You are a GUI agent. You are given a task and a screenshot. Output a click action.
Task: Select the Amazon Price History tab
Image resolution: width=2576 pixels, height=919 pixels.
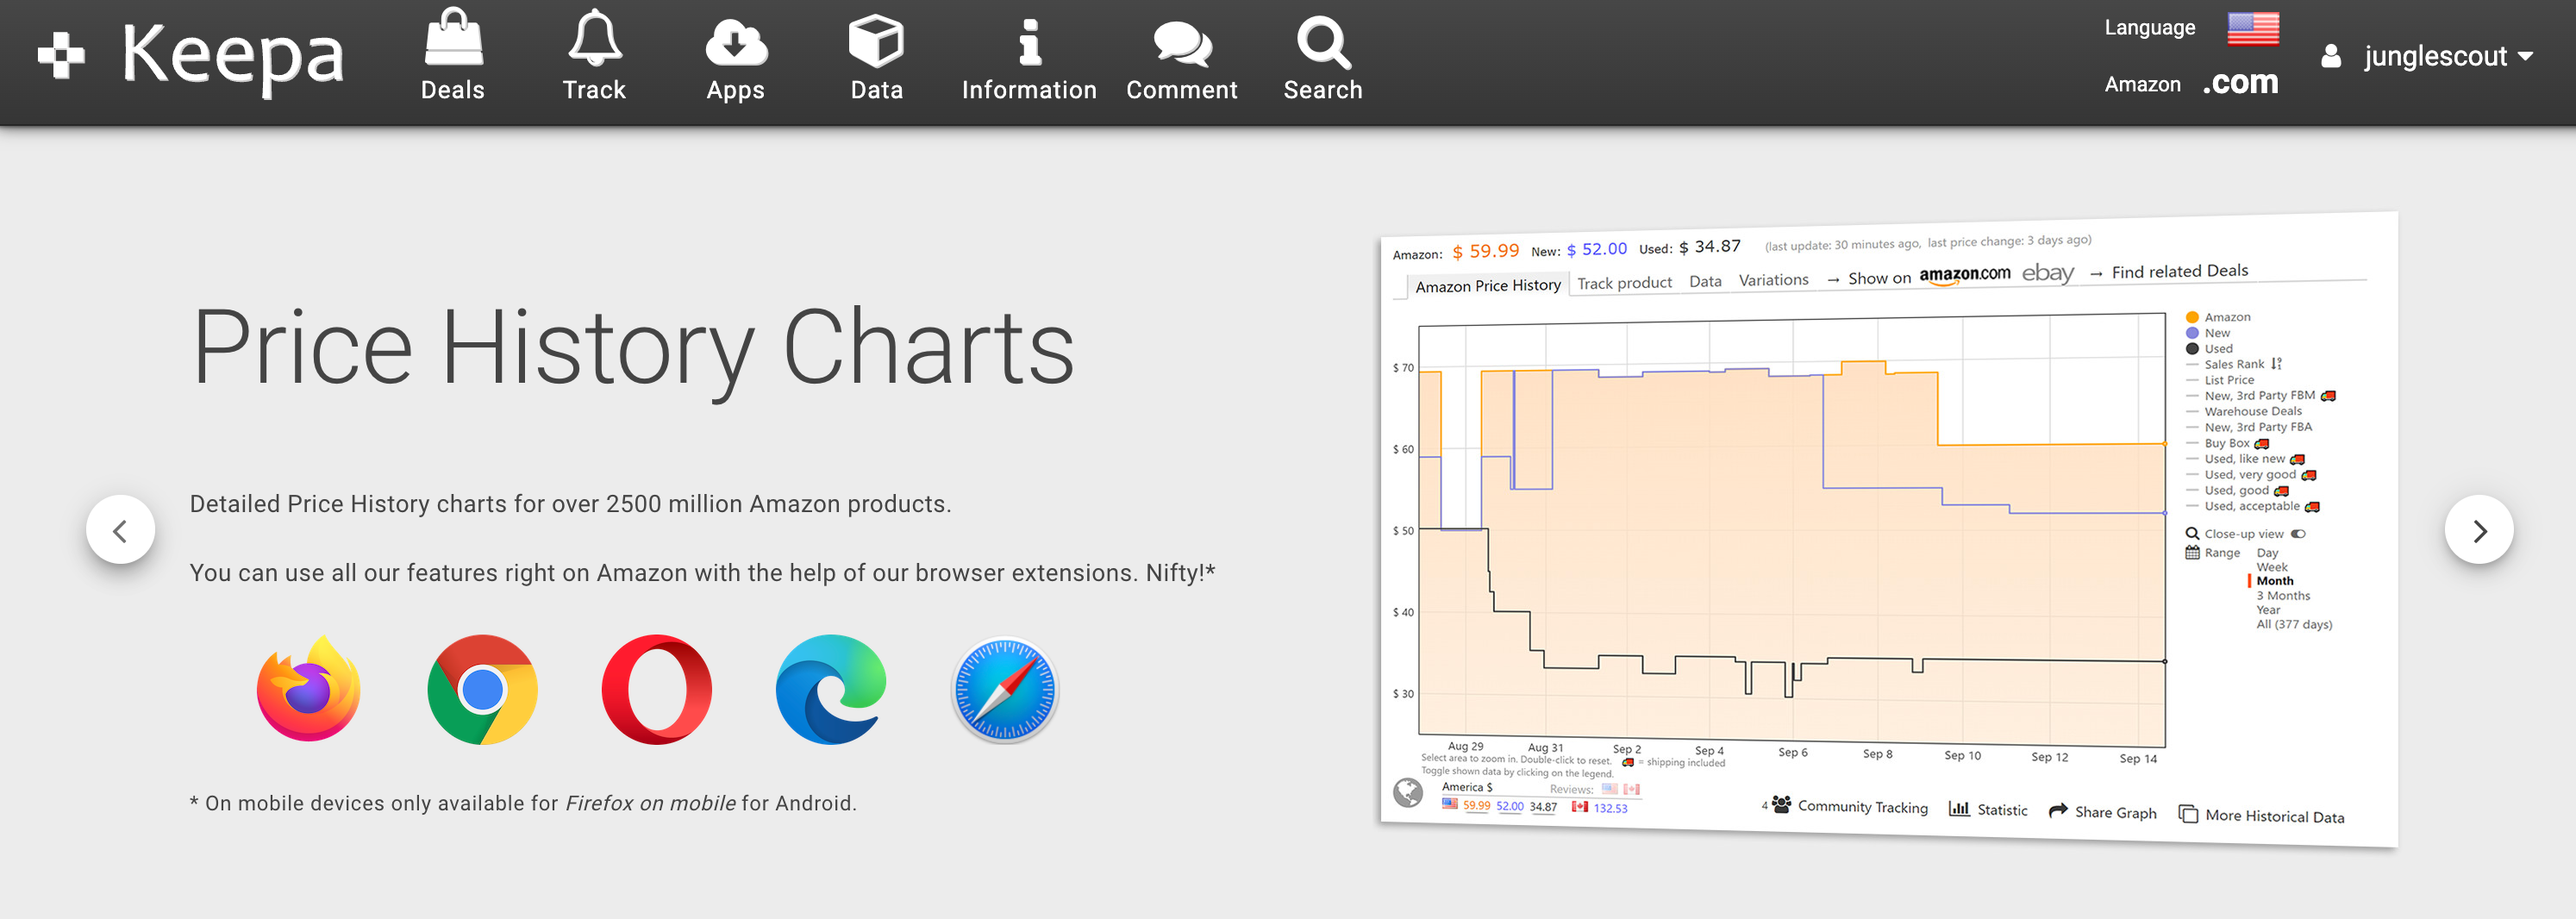[1487, 286]
